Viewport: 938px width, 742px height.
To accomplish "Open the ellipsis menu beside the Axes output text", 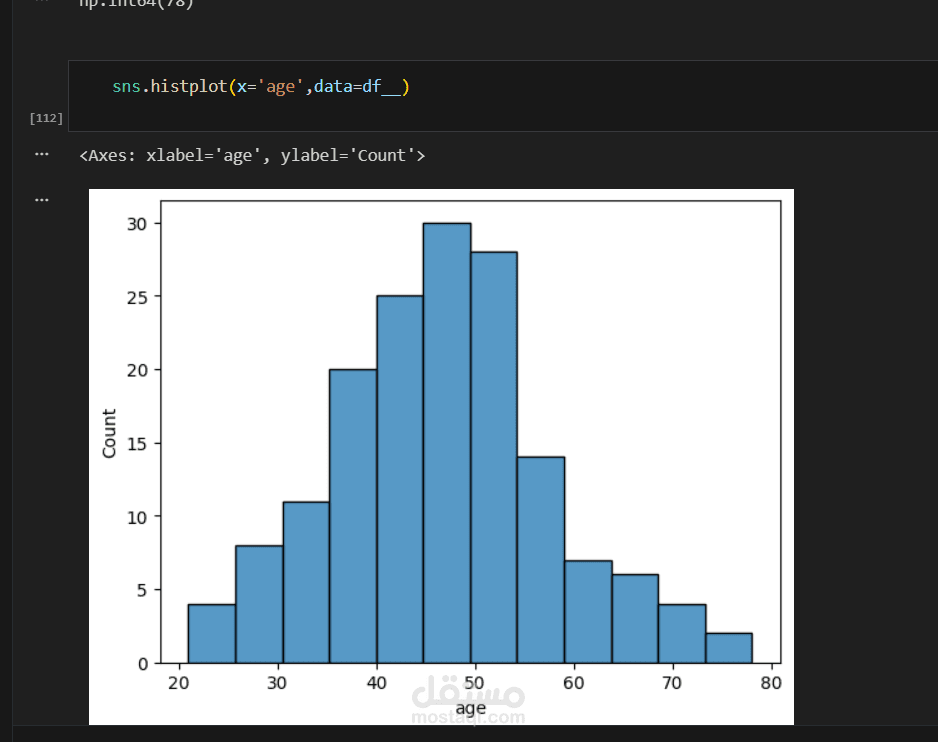I will tap(41, 154).
